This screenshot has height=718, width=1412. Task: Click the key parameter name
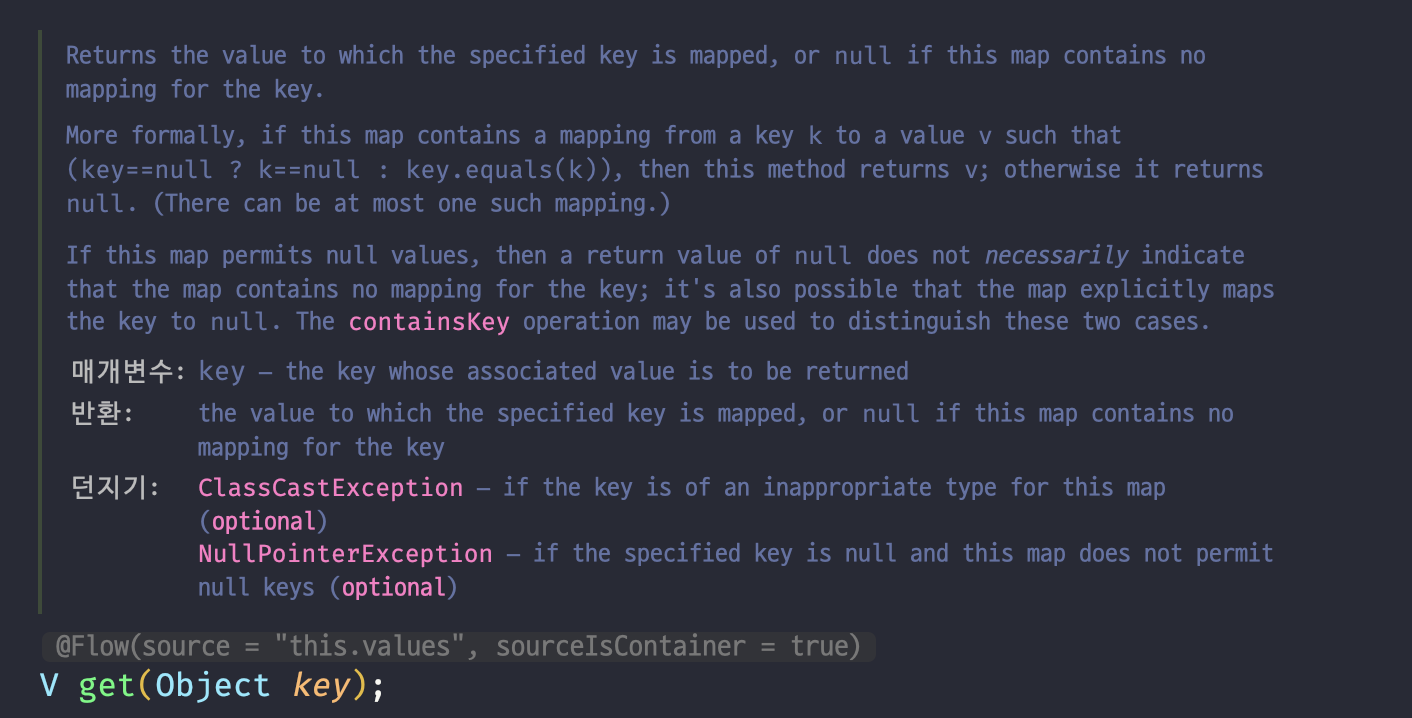click(x=321, y=687)
